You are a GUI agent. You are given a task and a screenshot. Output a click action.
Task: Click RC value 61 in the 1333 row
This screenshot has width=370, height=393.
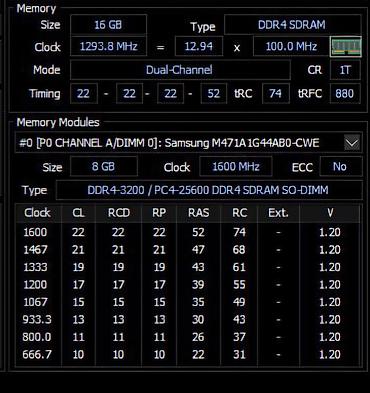coord(239,267)
